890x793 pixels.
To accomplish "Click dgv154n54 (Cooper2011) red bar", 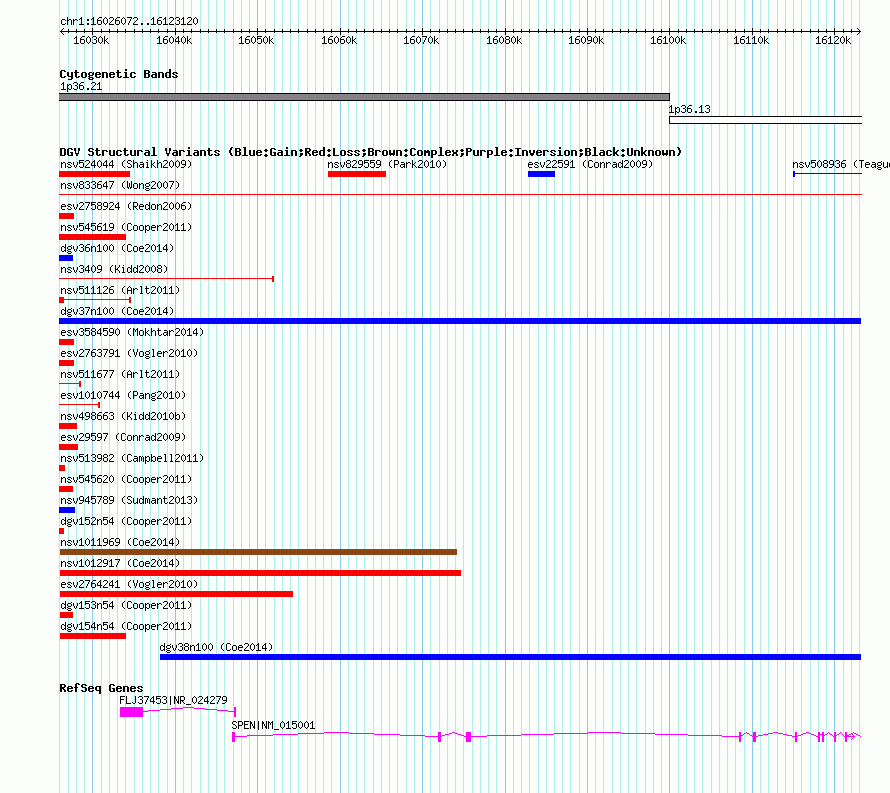I will [93, 636].
